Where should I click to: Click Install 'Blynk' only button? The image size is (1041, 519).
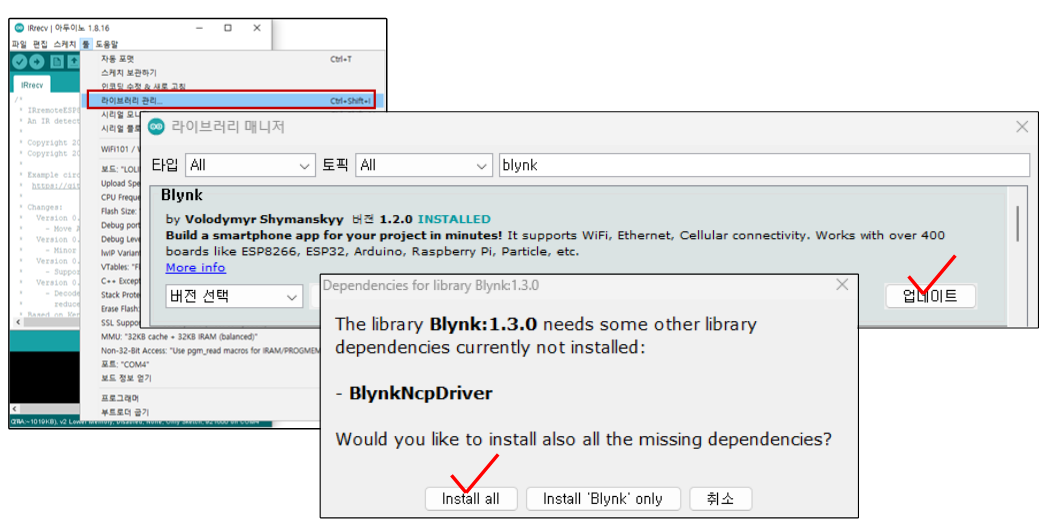[x=603, y=498]
